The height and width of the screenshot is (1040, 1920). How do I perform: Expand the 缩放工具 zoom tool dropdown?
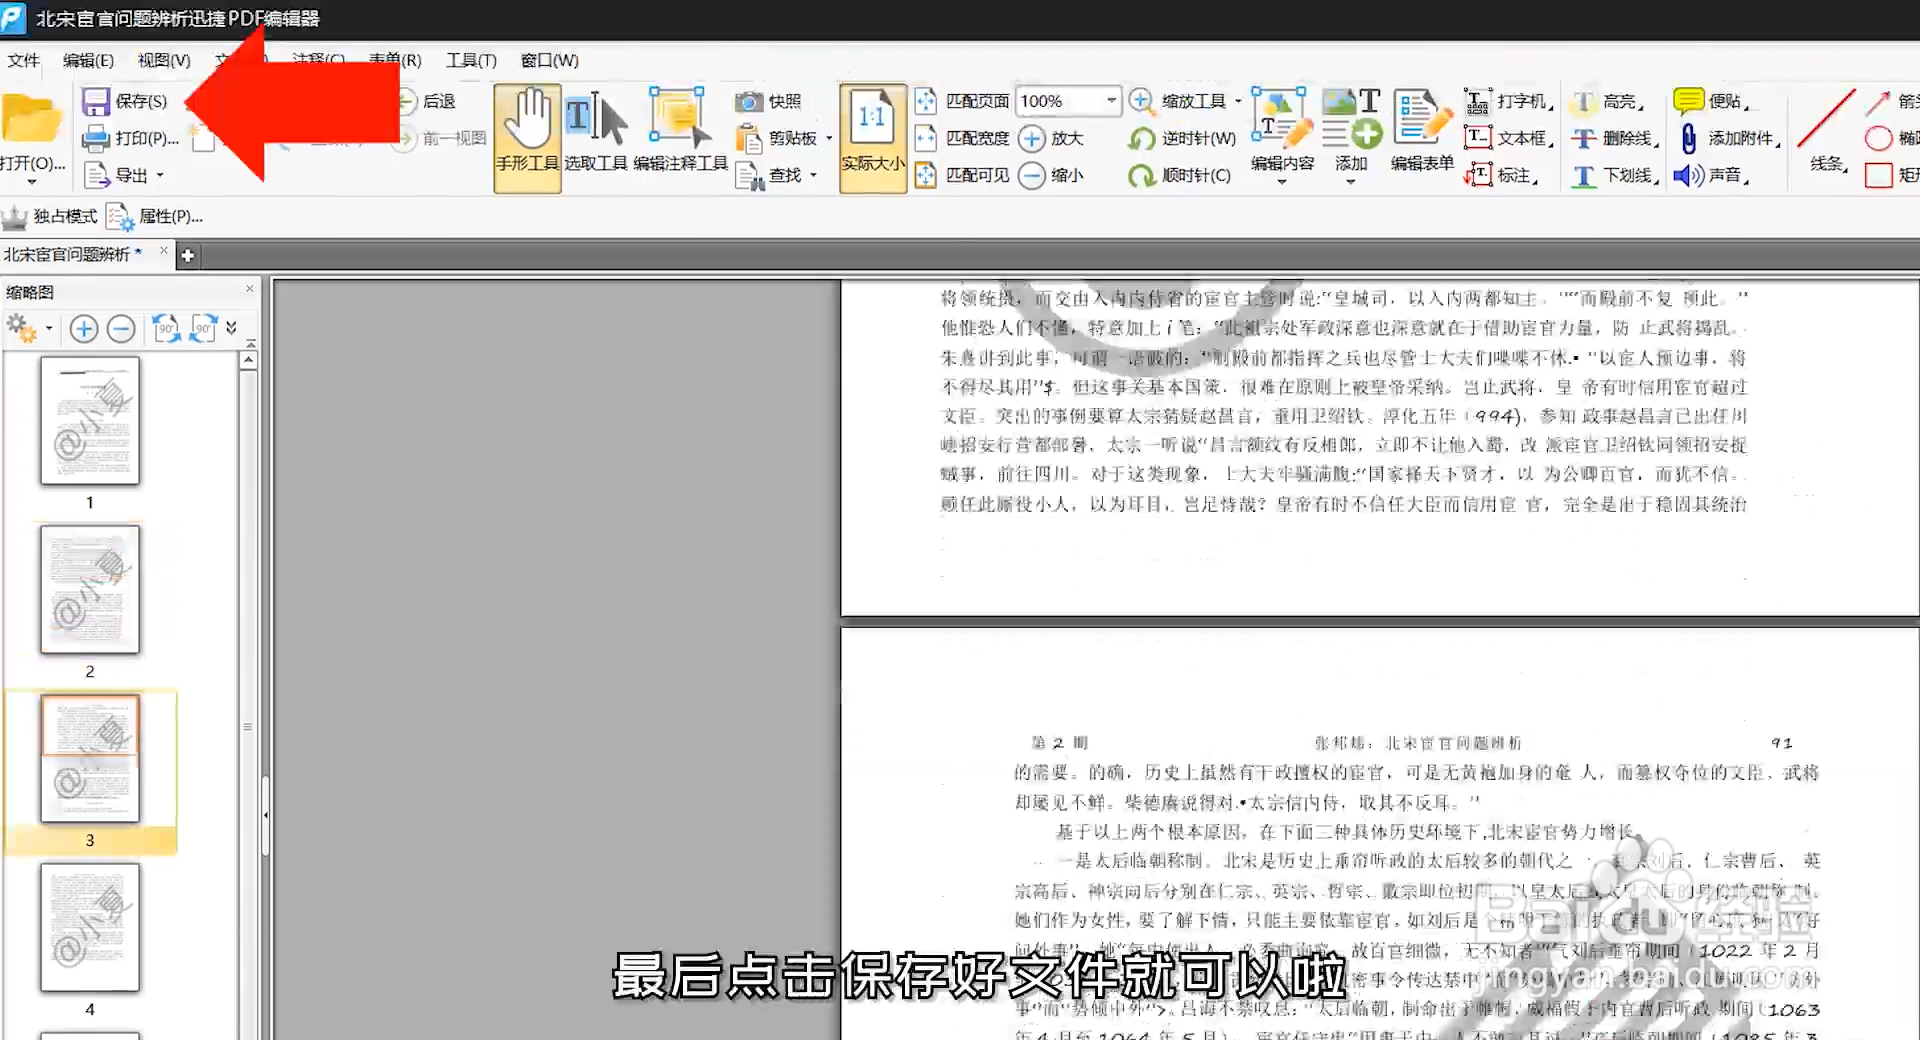click(1238, 101)
